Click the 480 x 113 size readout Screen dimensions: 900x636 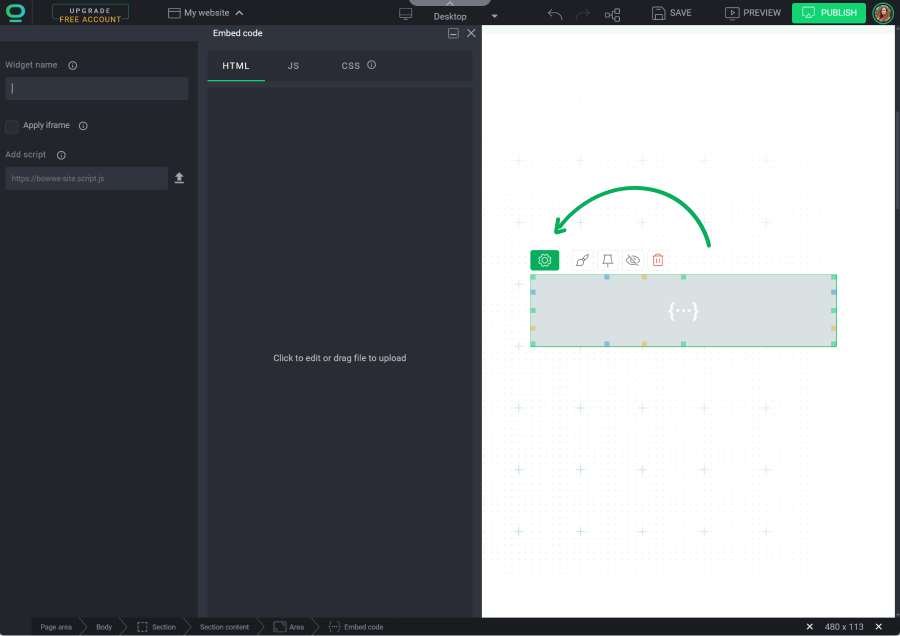844,627
